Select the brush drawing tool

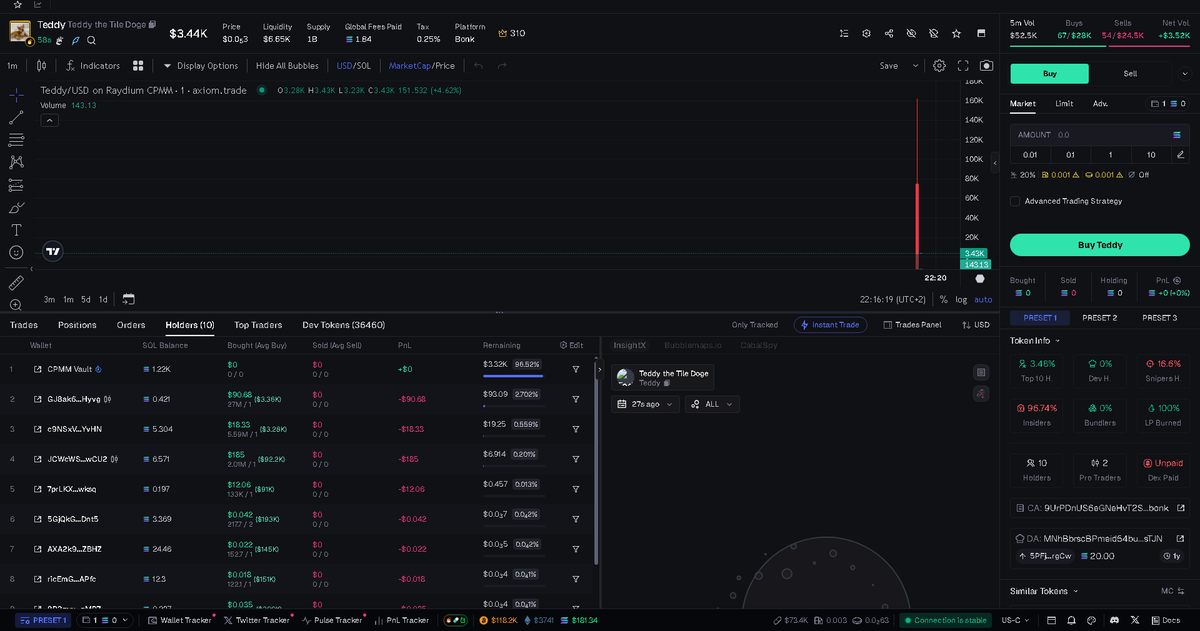pos(16,208)
